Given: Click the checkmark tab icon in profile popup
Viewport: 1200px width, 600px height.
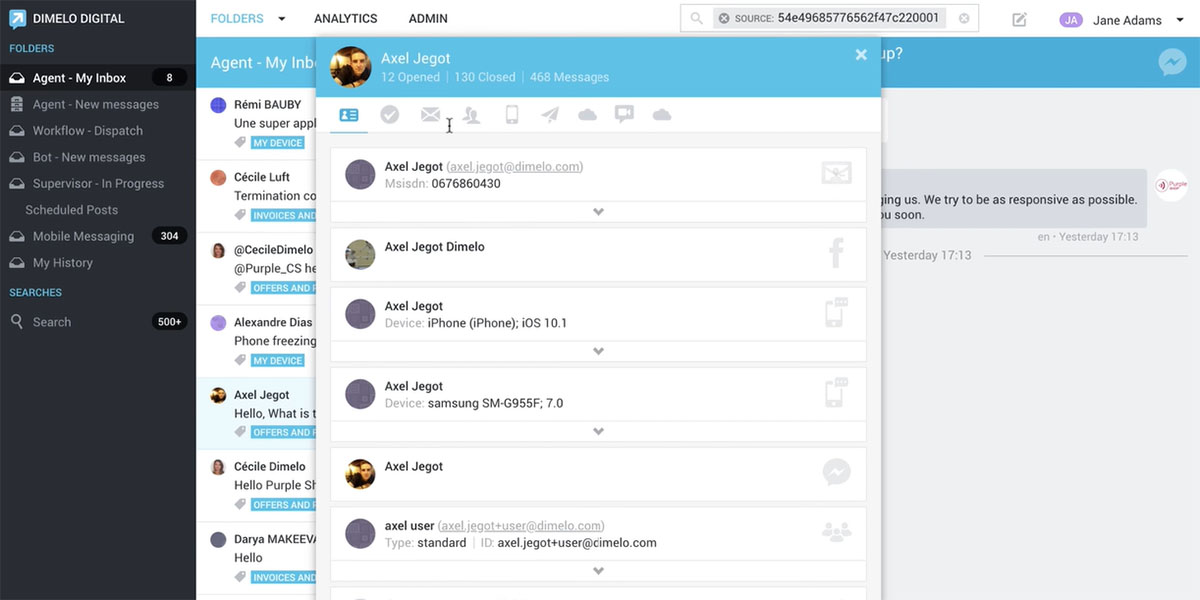Looking at the screenshot, I should point(390,115).
